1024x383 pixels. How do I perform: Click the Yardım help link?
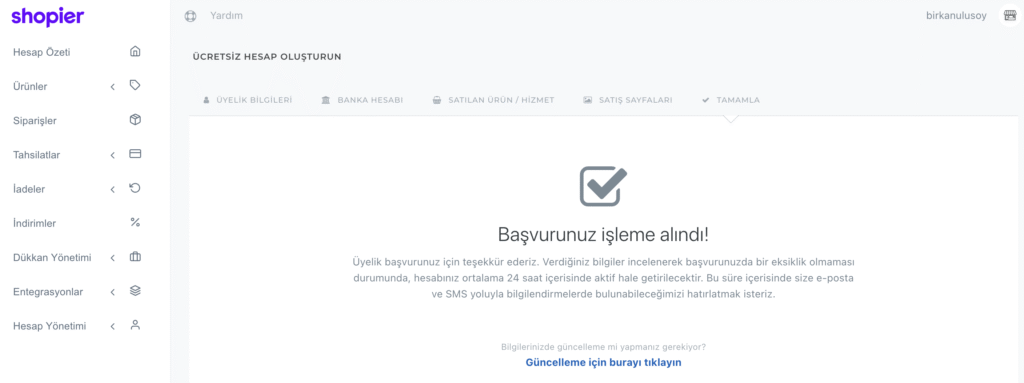coord(226,16)
